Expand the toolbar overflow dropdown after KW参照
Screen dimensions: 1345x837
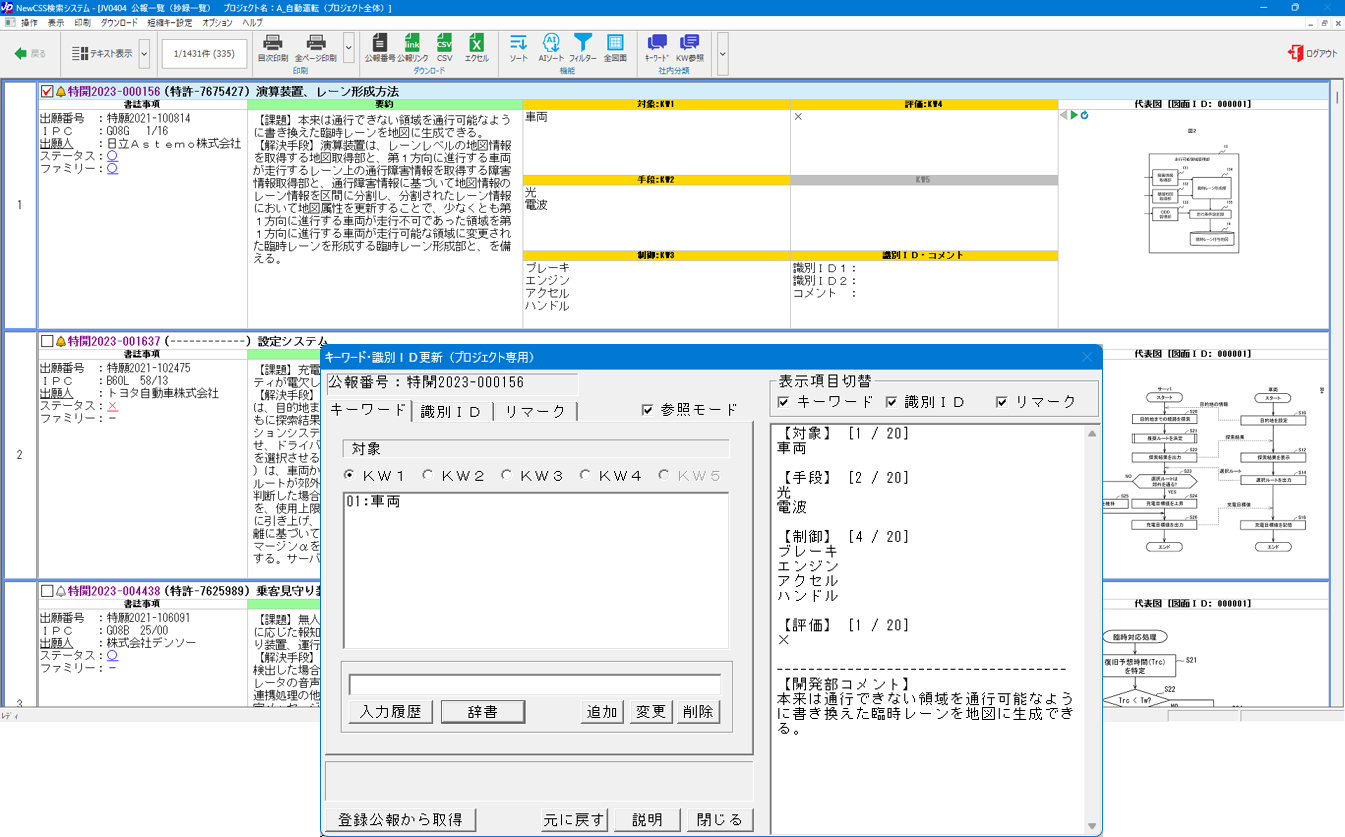pos(722,53)
